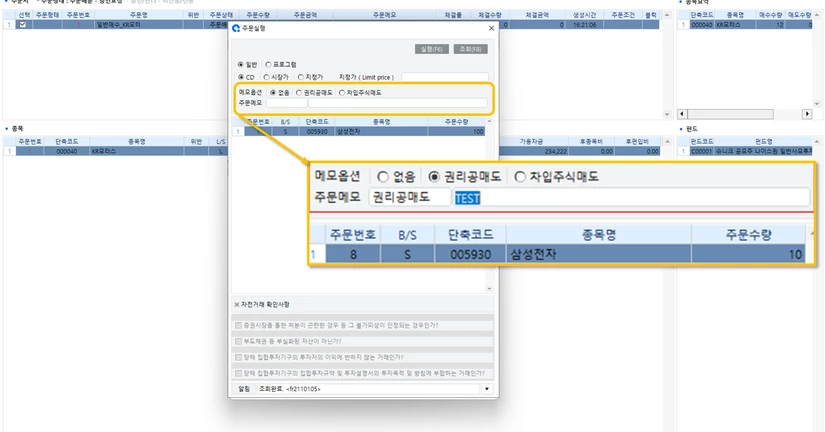Check '투자자의 이익에 반하지 않는 거래인가?' checkbox

[238, 357]
